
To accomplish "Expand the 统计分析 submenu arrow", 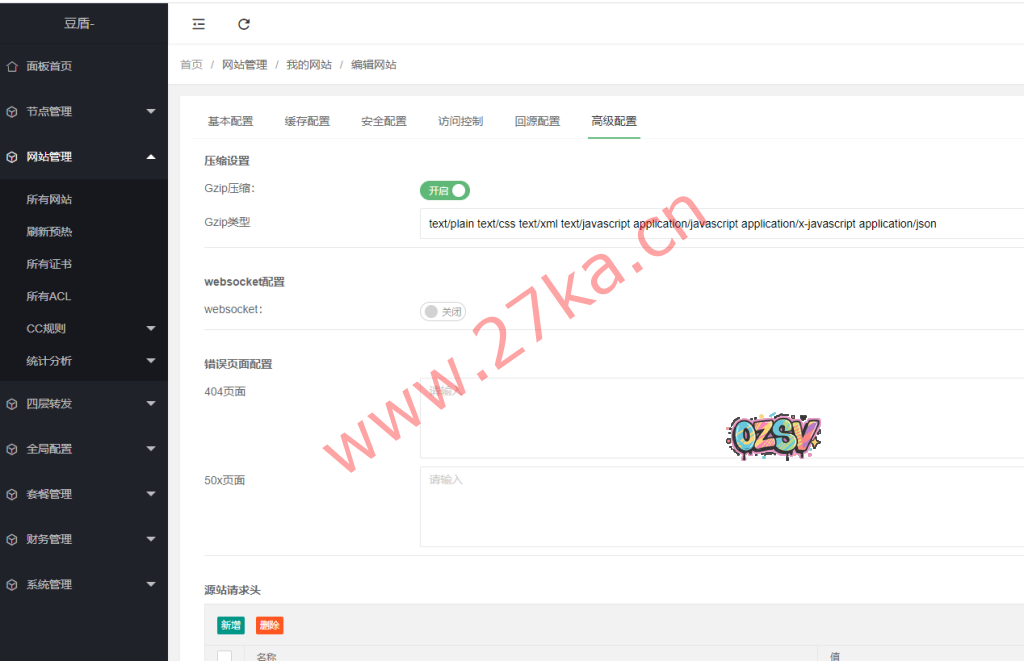I will pos(151,361).
